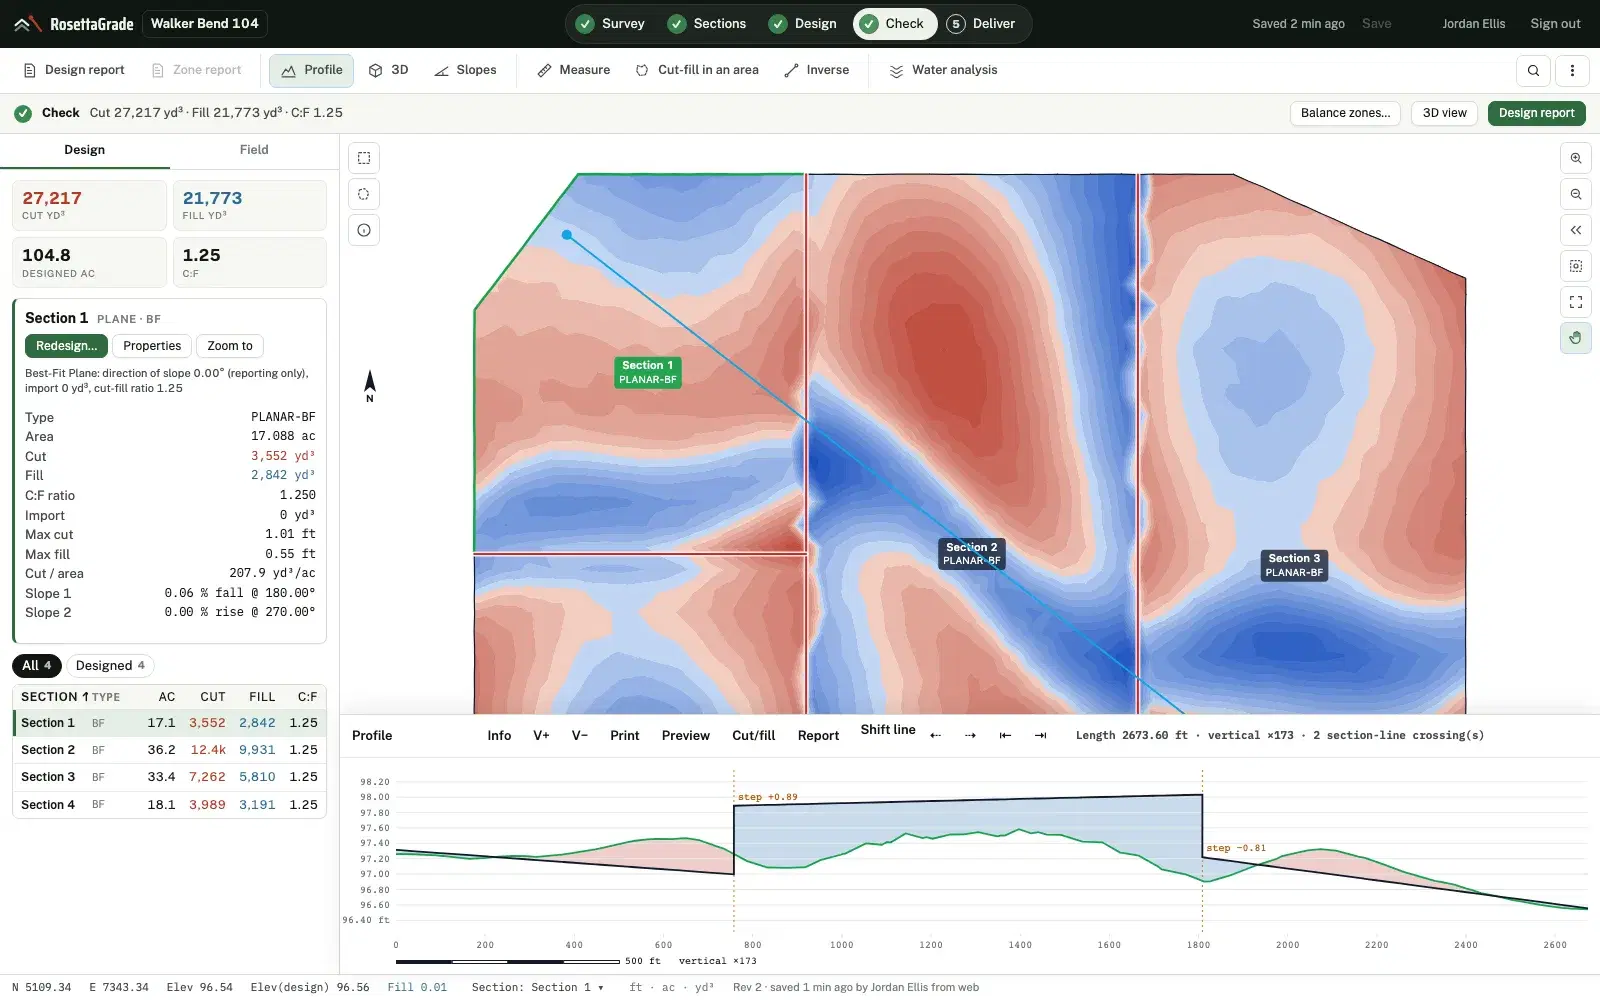1600x1000 pixels.
Task: Go to the Survey step
Action: 612,24
